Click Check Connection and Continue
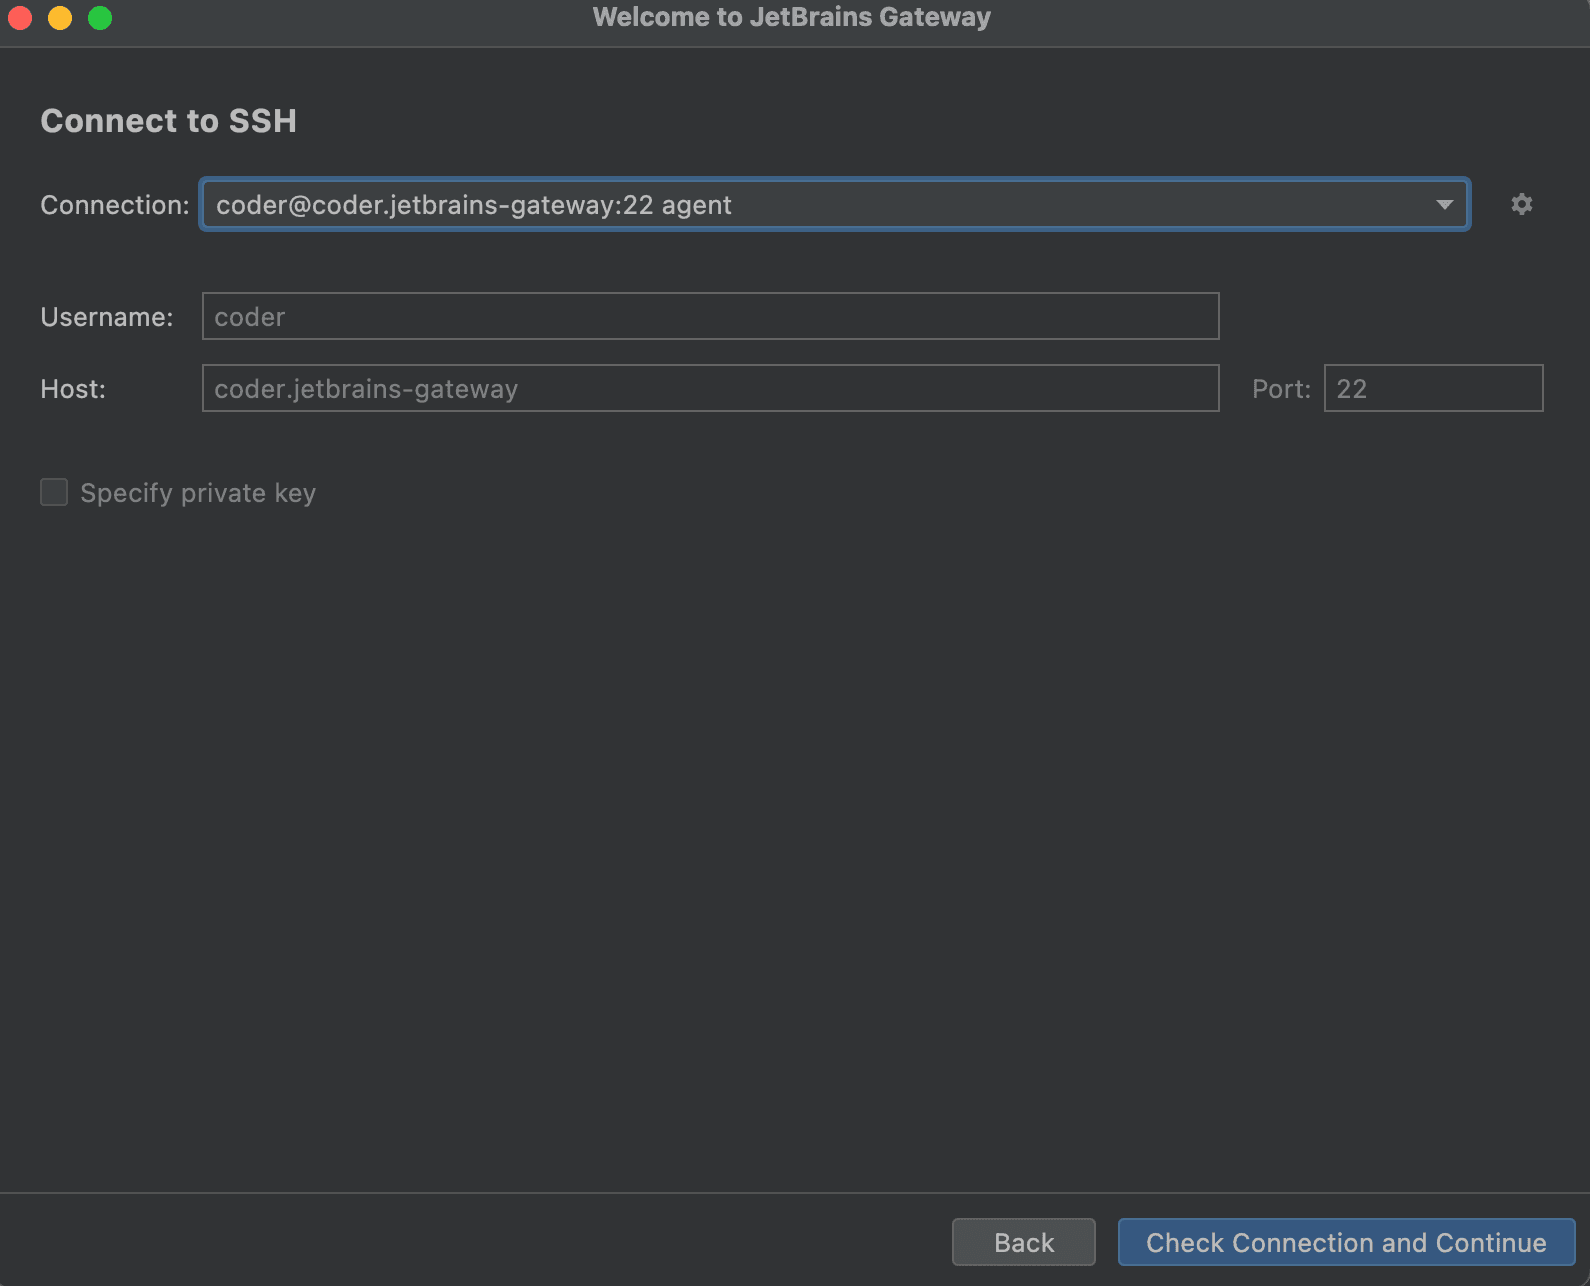Image resolution: width=1590 pixels, height=1286 pixels. pos(1346,1242)
